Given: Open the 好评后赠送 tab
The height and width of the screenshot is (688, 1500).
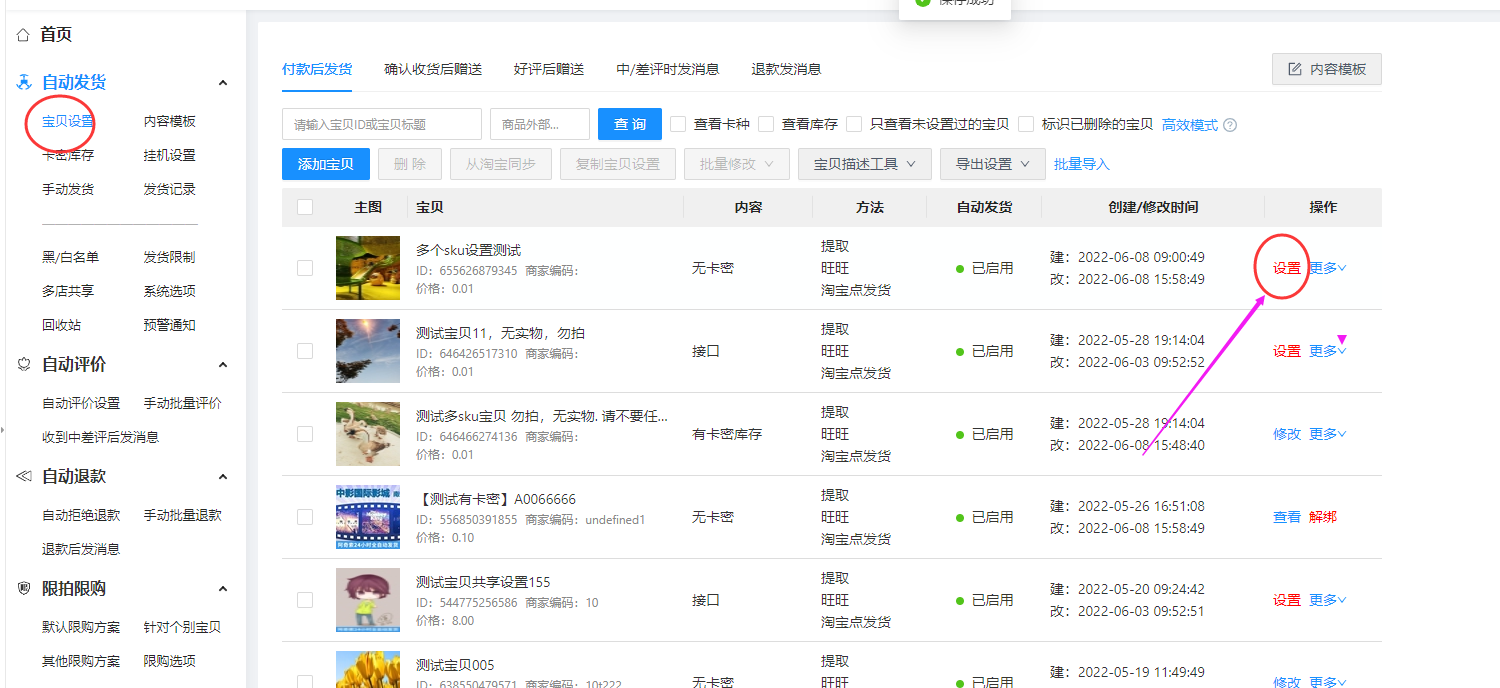Looking at the screenshot, I should coord(549,69).
